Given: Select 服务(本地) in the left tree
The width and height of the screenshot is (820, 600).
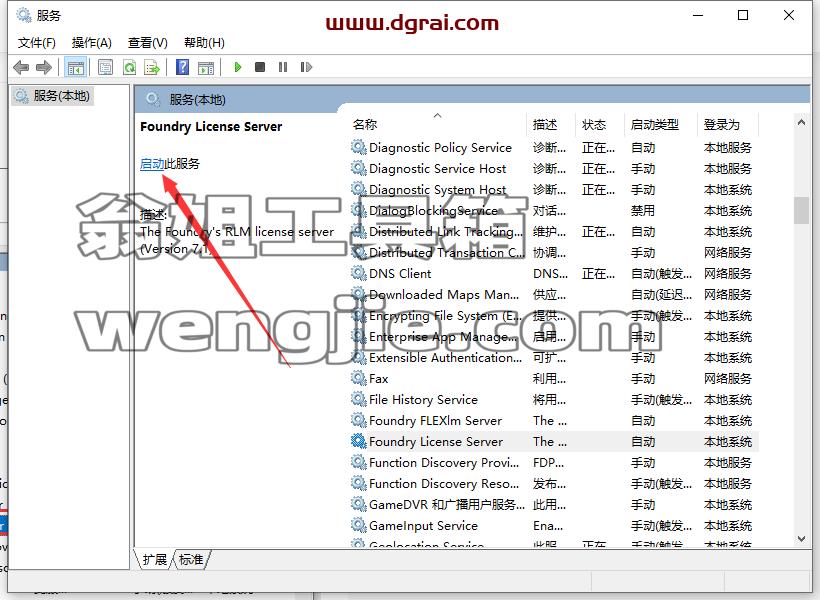Looking at the screenshot, I should tap(61, 96).
